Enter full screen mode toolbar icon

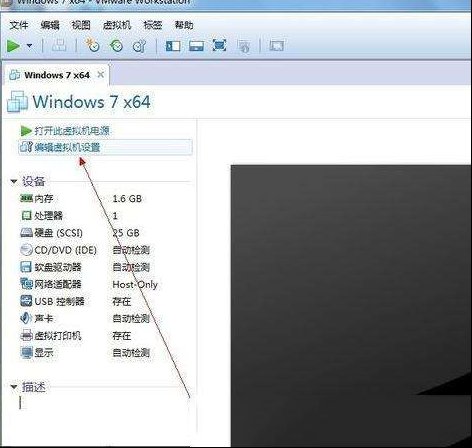(219, 45)
